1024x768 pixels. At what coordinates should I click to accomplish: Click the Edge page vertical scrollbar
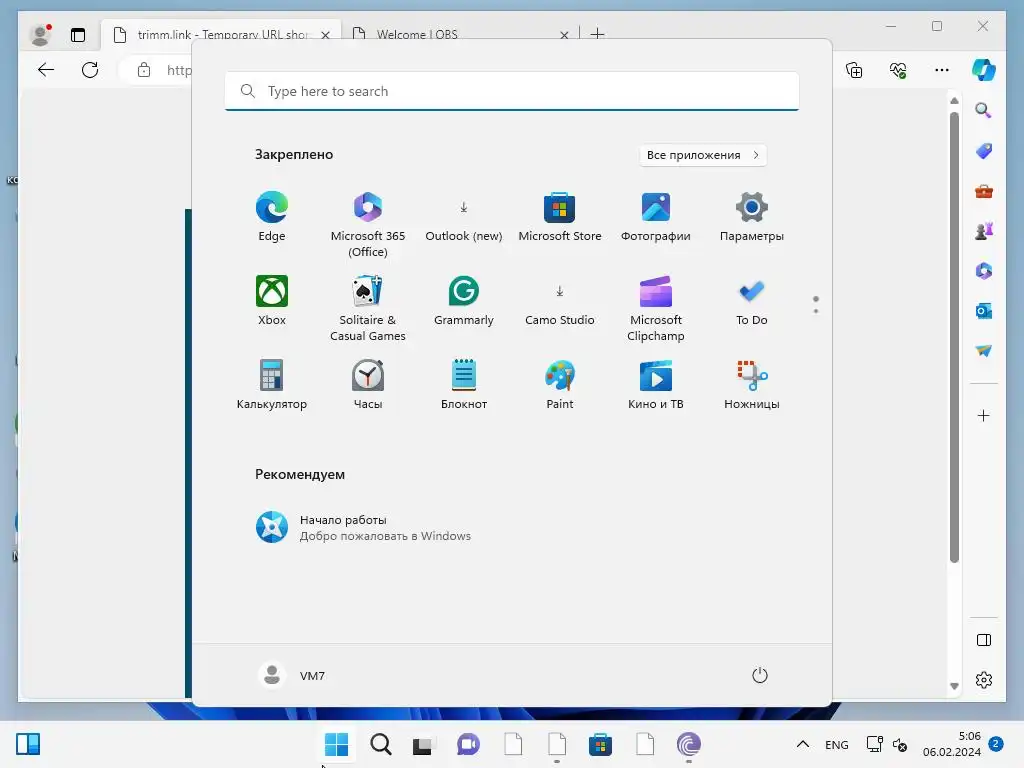(x=954, y=338)
